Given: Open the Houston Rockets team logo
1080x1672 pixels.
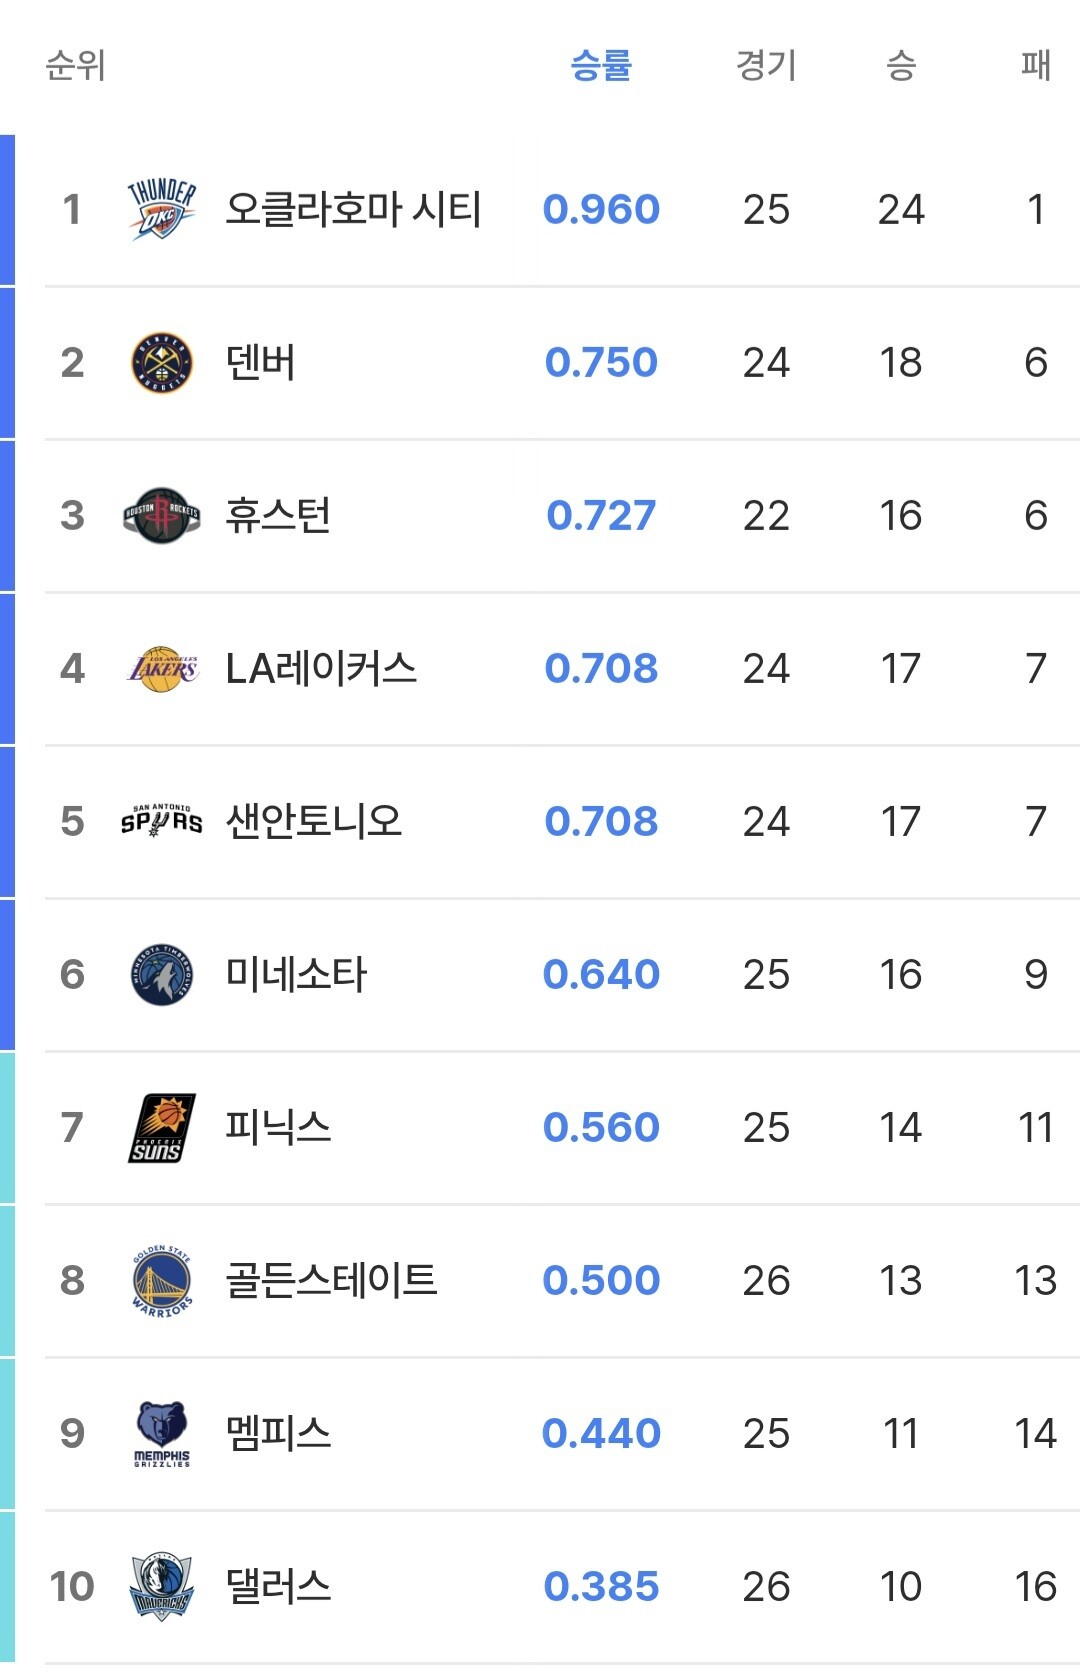Looking at the screenshot, I should [x=161, y=516].
